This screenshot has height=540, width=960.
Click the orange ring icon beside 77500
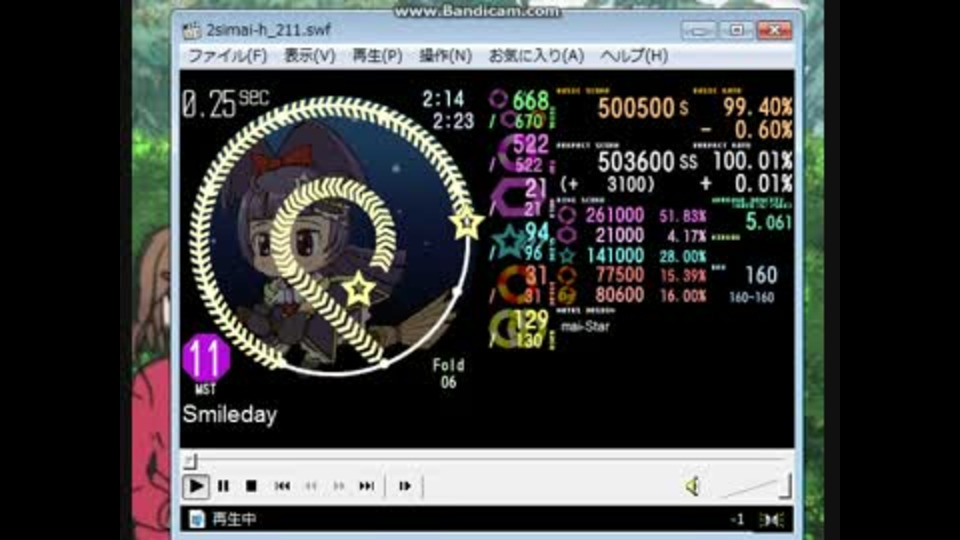(x=567, y=276)
